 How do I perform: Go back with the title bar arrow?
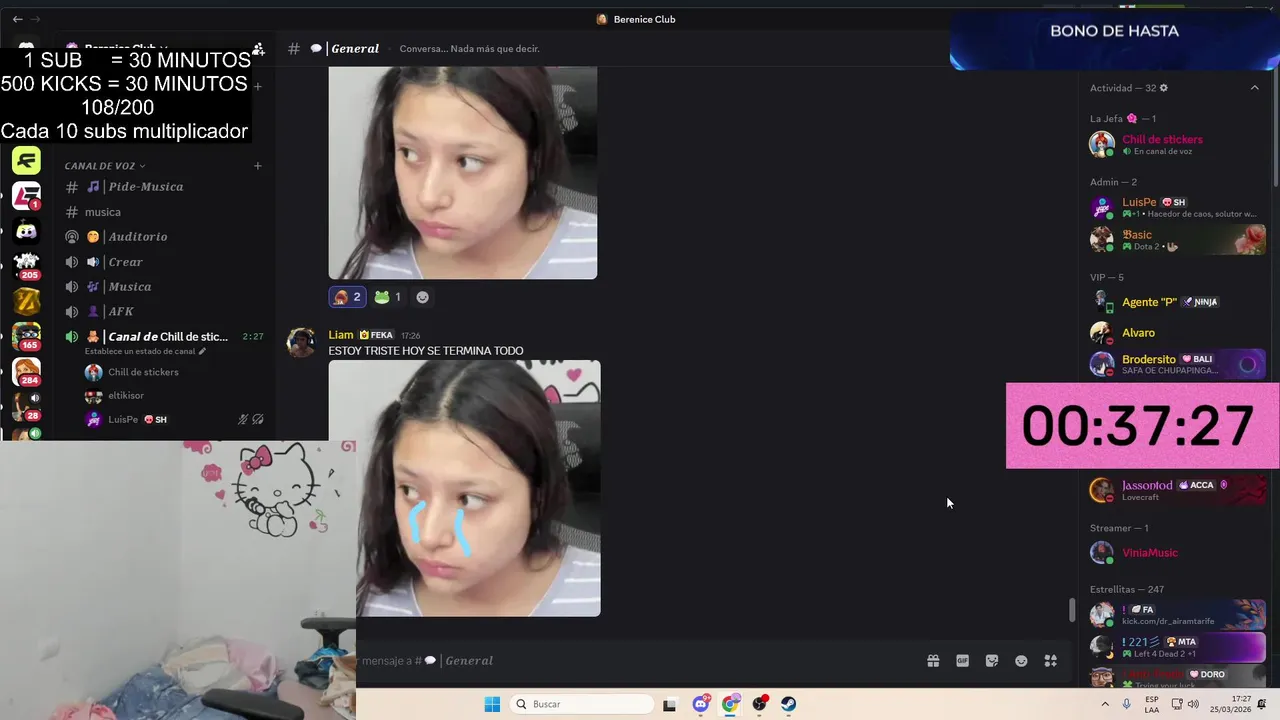coord(17,19)
